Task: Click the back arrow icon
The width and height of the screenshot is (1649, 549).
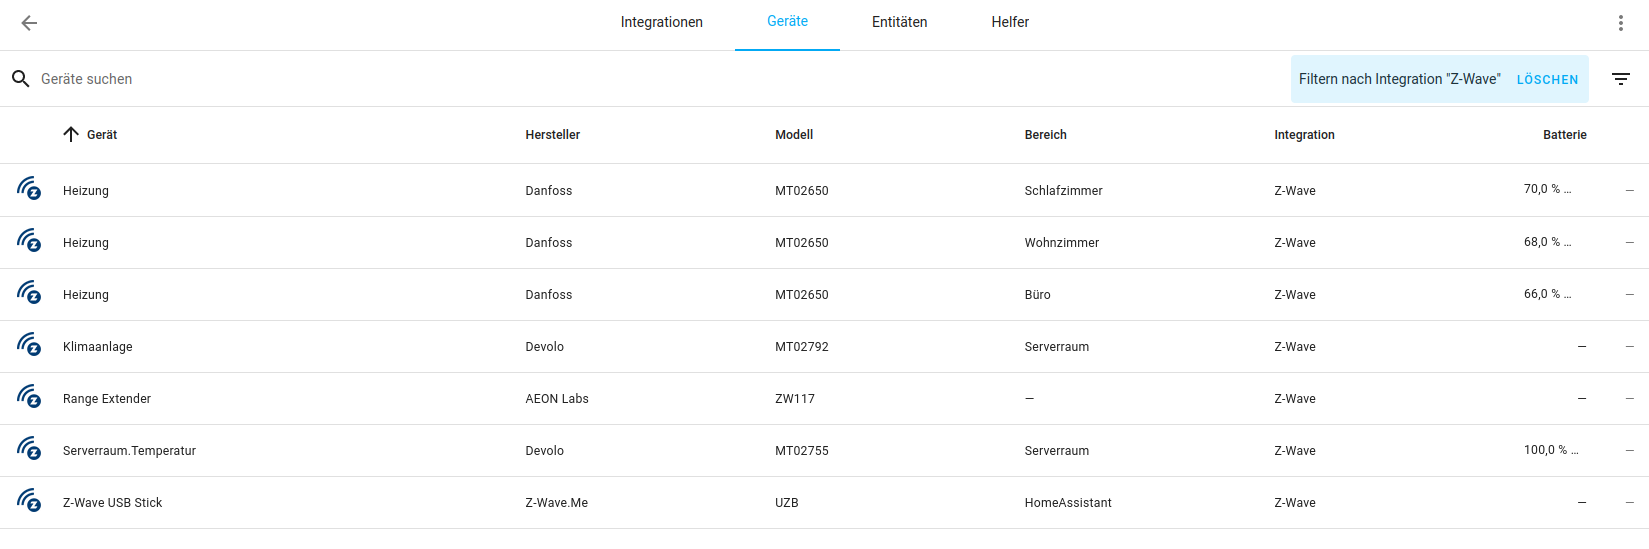Action: point(29,23)
